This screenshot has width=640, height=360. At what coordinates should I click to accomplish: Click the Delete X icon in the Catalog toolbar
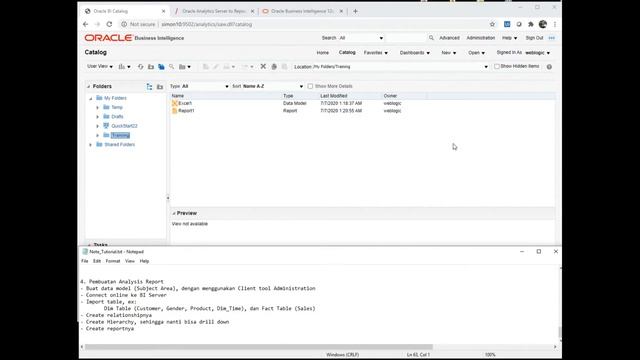click(263, 67)
